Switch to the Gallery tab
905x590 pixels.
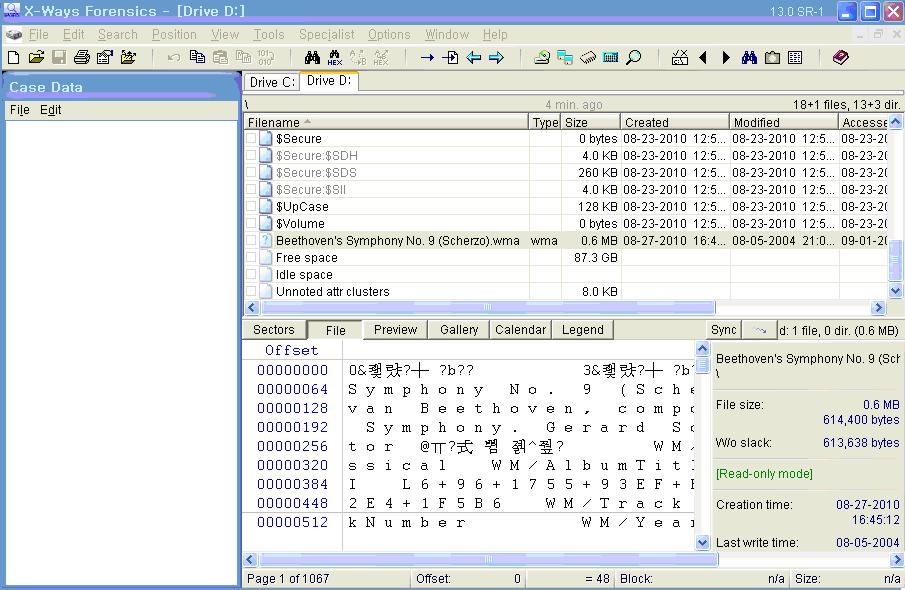tap(459, 330)
